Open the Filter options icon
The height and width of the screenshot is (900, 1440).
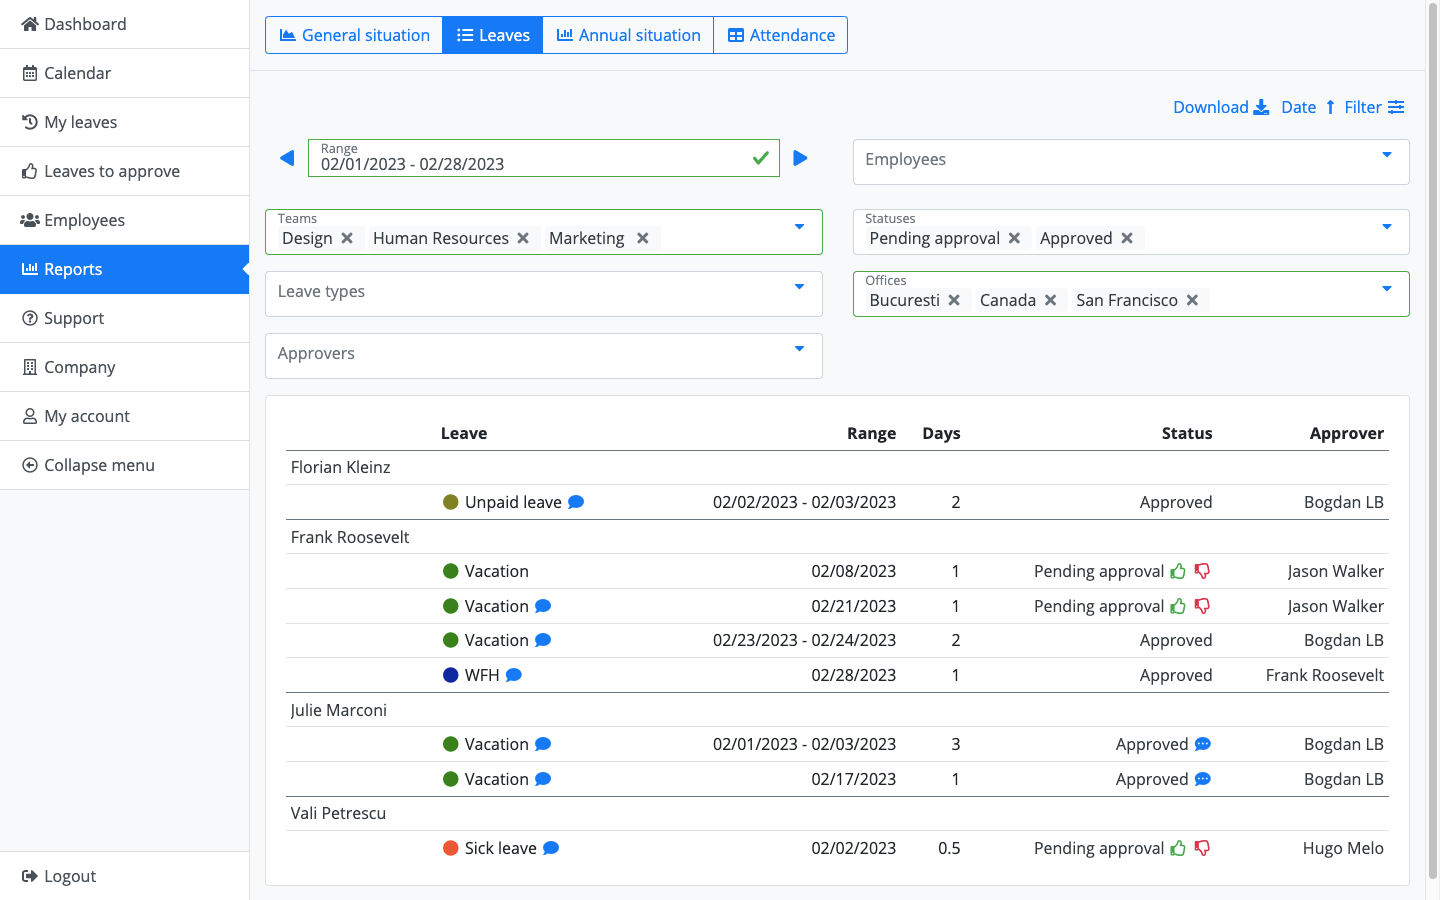point(1397,107)
